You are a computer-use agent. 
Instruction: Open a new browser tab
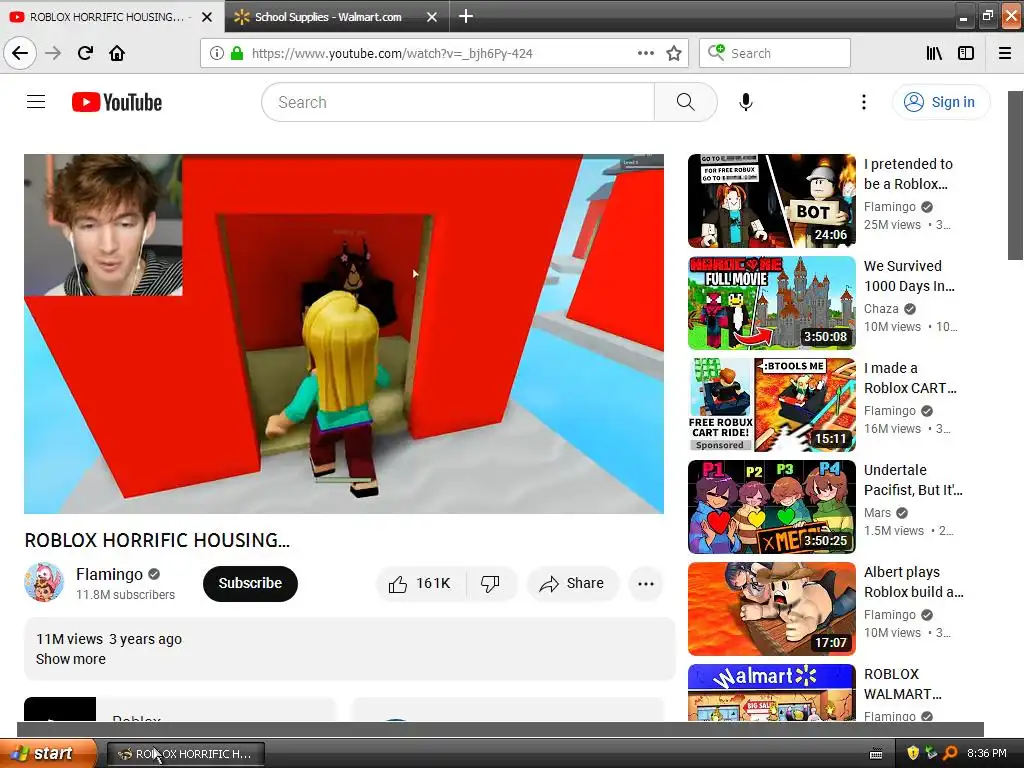pyautogui.click(x=466, y=16)
